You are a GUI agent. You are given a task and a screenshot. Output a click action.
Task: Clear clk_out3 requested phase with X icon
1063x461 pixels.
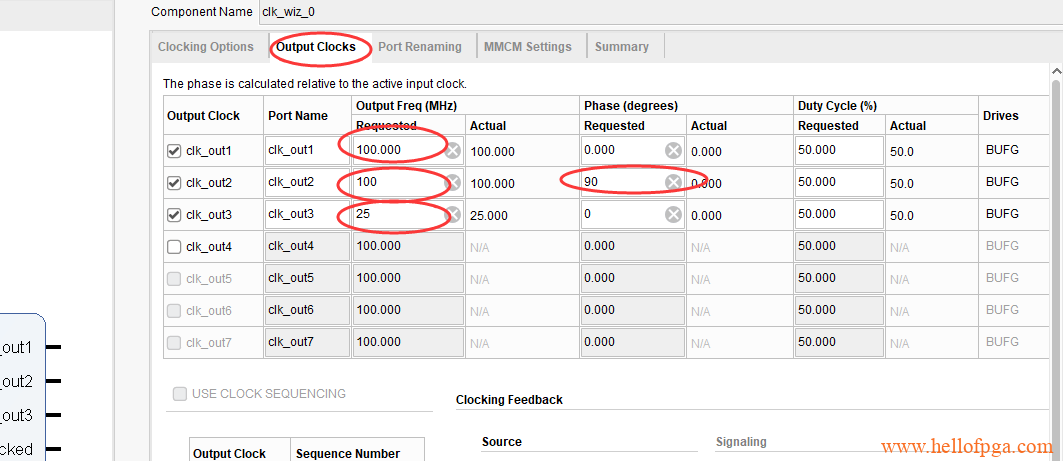(x=673, y=215)
